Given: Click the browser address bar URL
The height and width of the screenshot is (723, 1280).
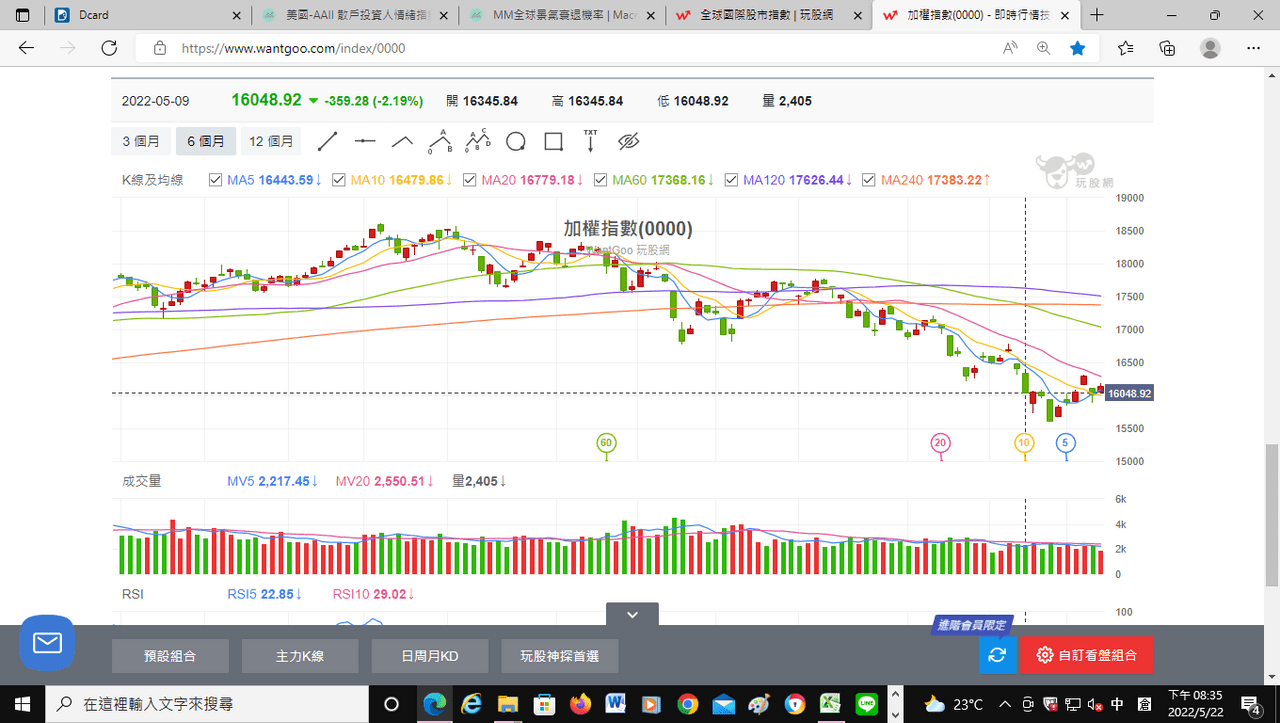Looking at the screenshot, I should pyautogui.click(x=293, y=48).
